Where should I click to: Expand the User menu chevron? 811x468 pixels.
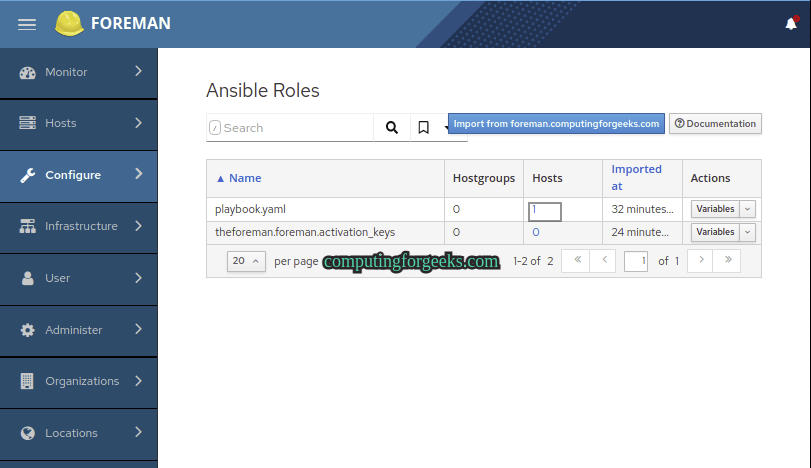tap(138, 278)
